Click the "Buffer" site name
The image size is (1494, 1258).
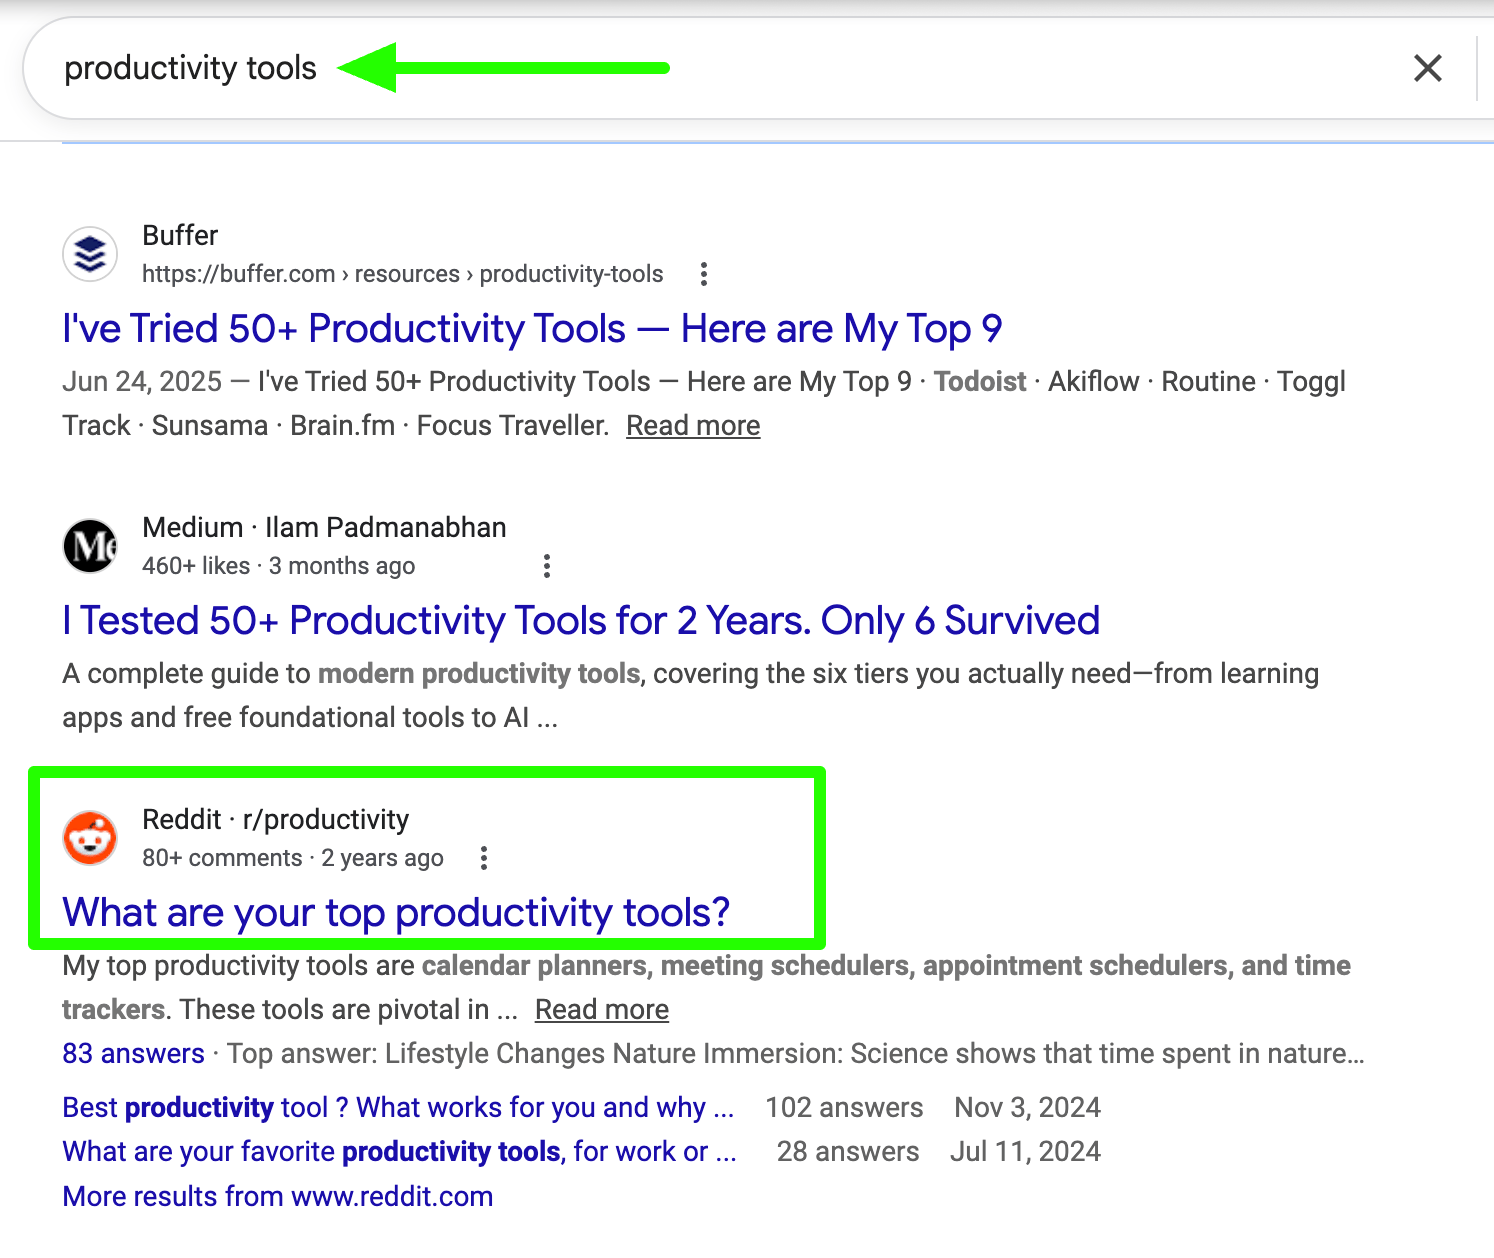coord(180,236)
